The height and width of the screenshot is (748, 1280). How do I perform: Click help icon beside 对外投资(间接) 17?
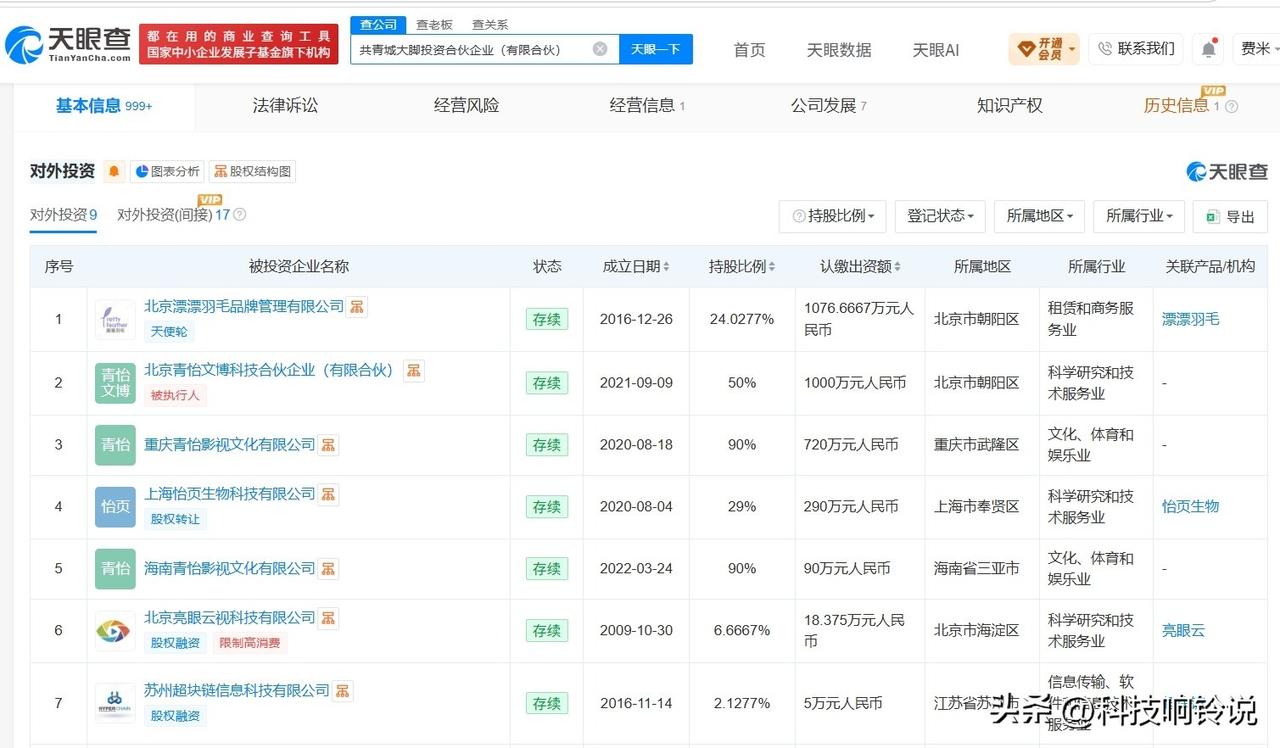[239, 215]
